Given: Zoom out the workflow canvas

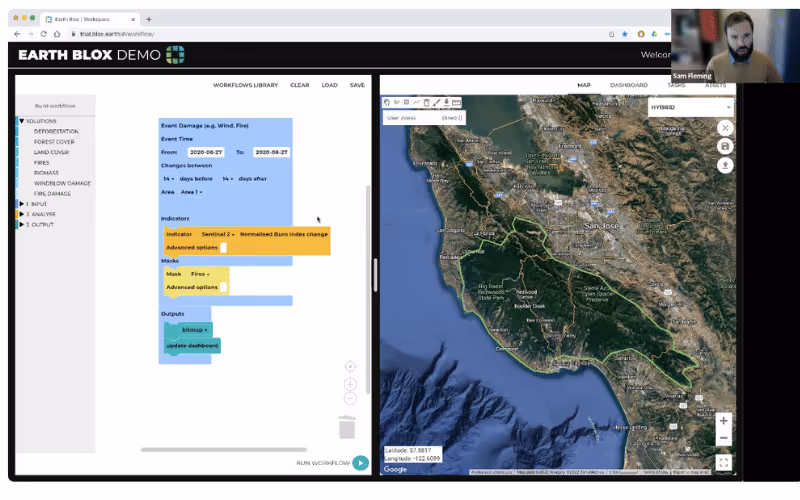Looking at the screenshot, I should pos(350,398).
